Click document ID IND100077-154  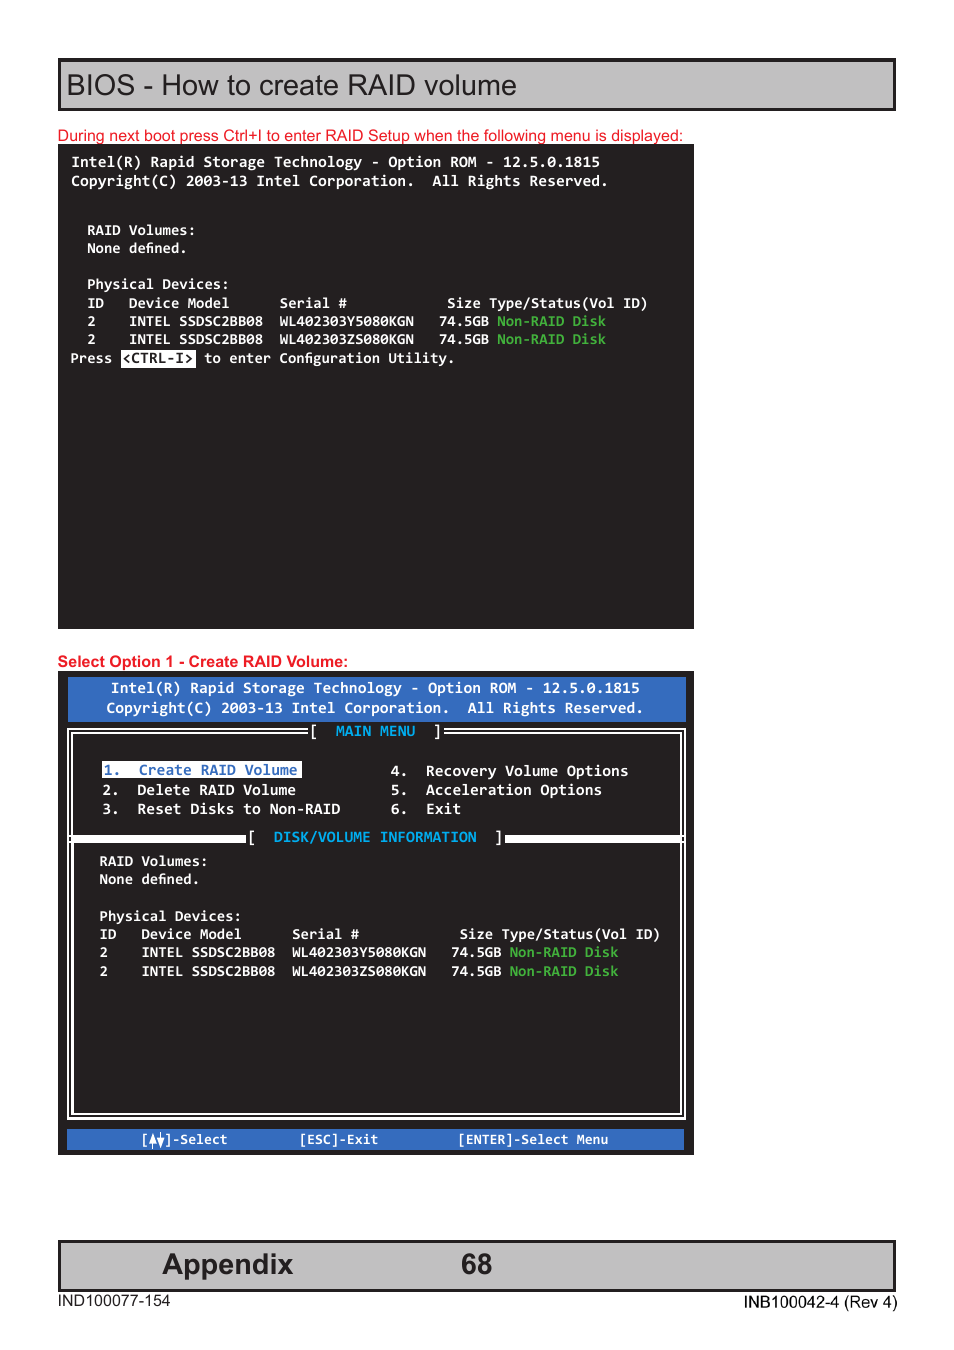coord(114,1300)
